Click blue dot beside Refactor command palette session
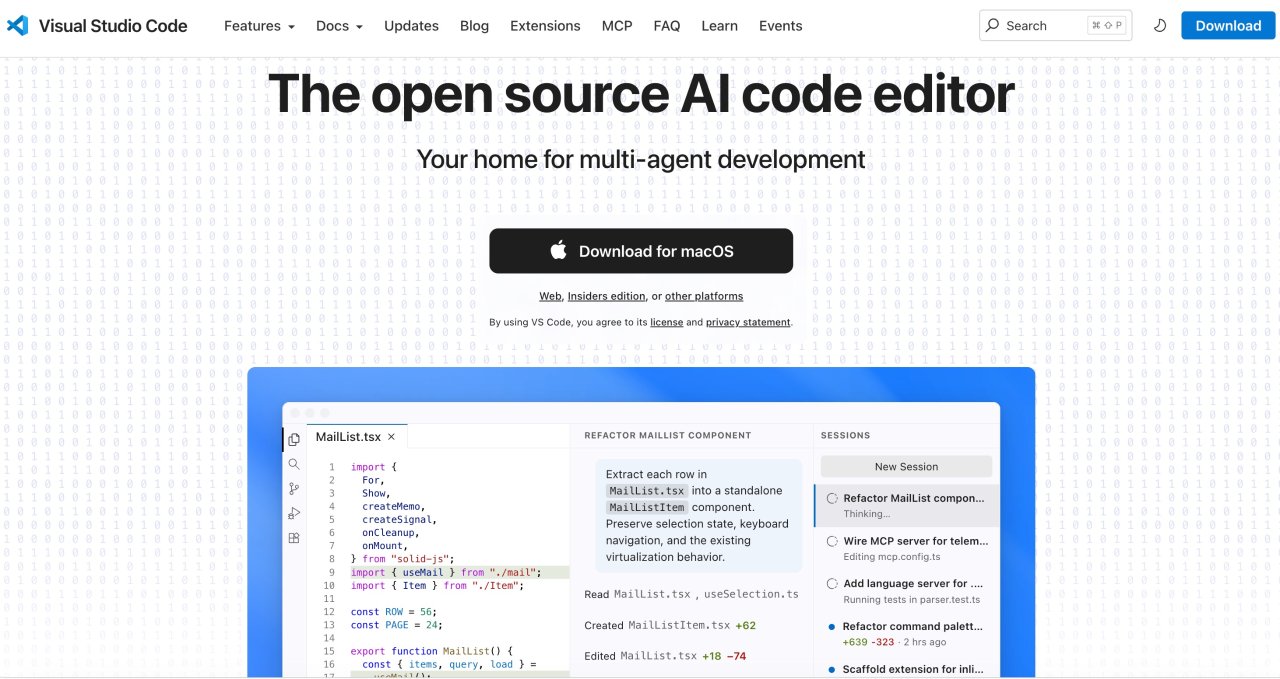 tap(832, 627)
